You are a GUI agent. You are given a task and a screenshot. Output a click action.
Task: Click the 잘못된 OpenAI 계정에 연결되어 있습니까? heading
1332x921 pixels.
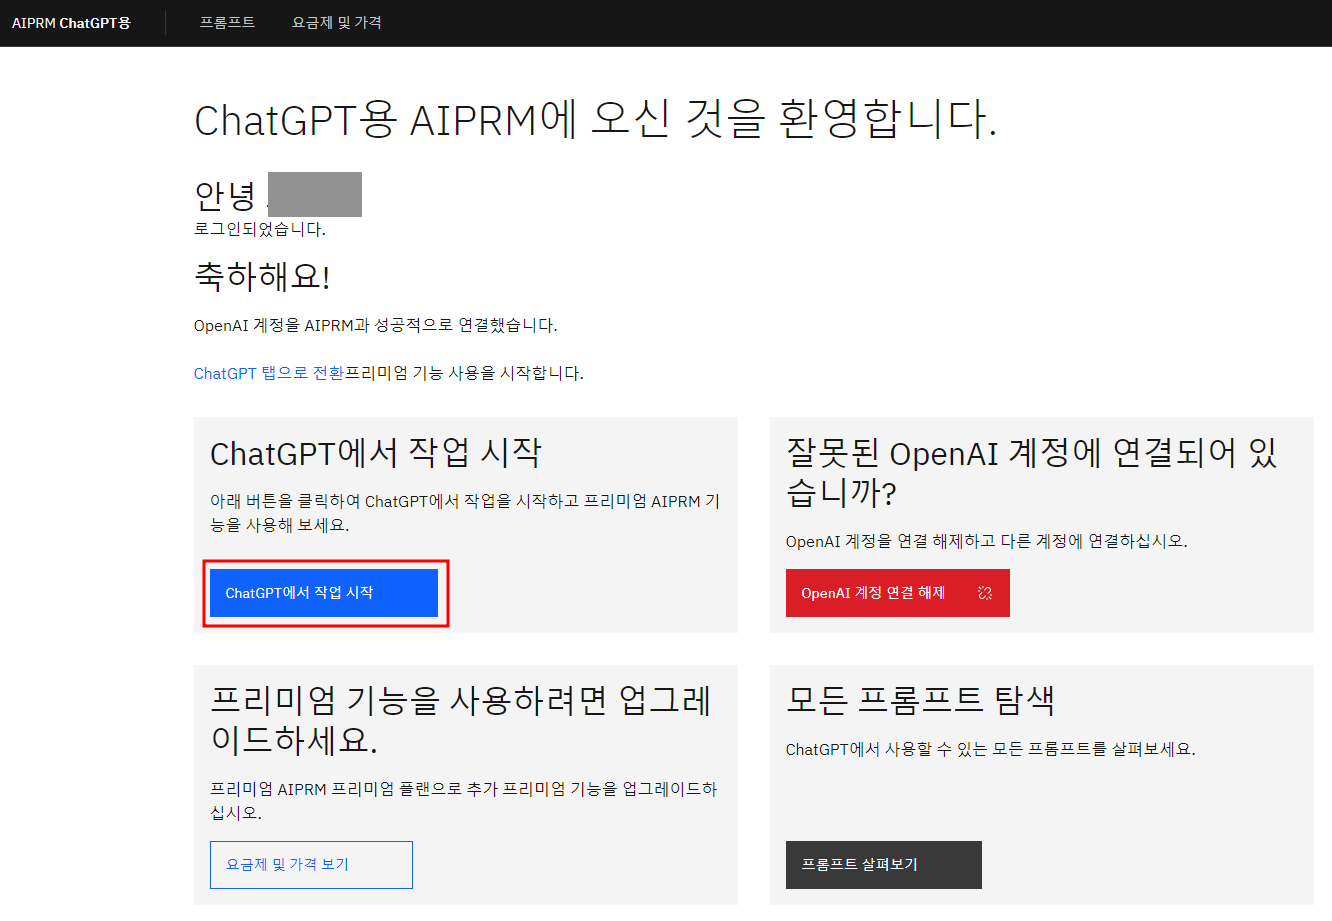pyautogui.click(x=1032, y=472)
